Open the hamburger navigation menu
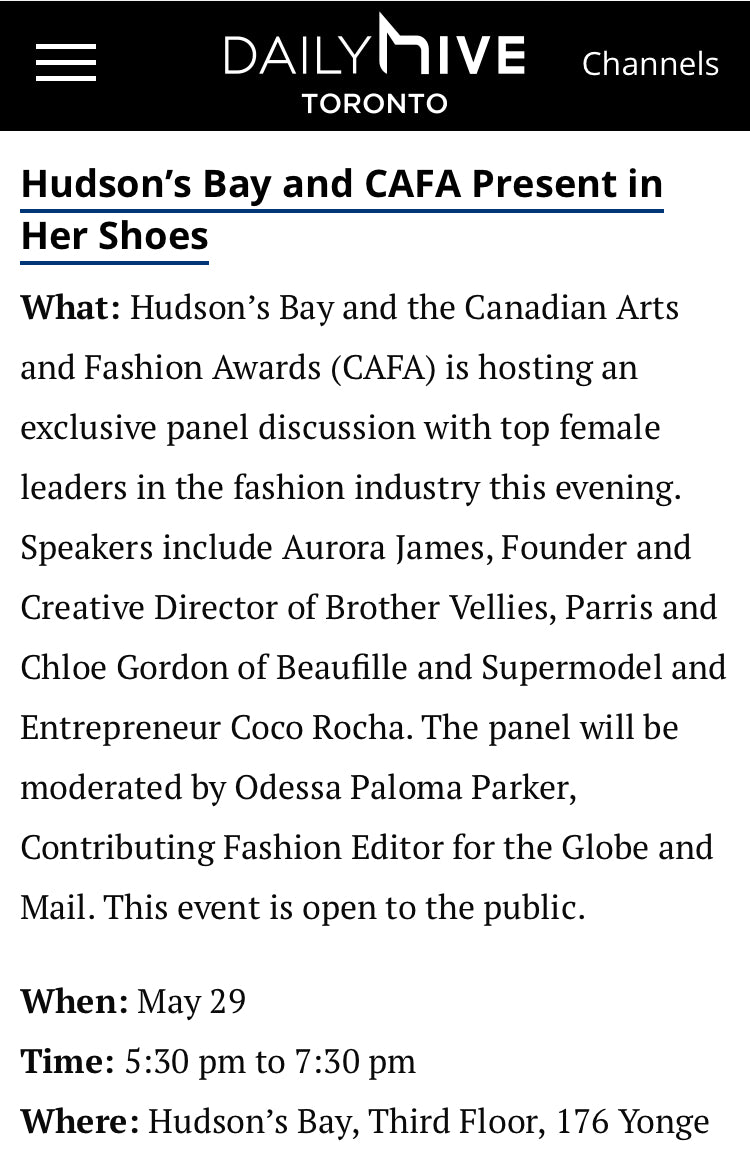The image size is (750, 1149). tap(66, 62)
